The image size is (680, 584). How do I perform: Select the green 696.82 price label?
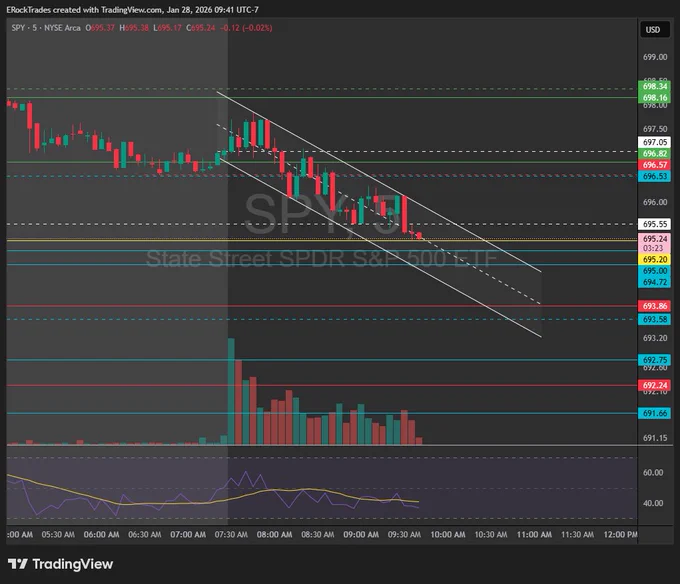[x=654, y=153]
